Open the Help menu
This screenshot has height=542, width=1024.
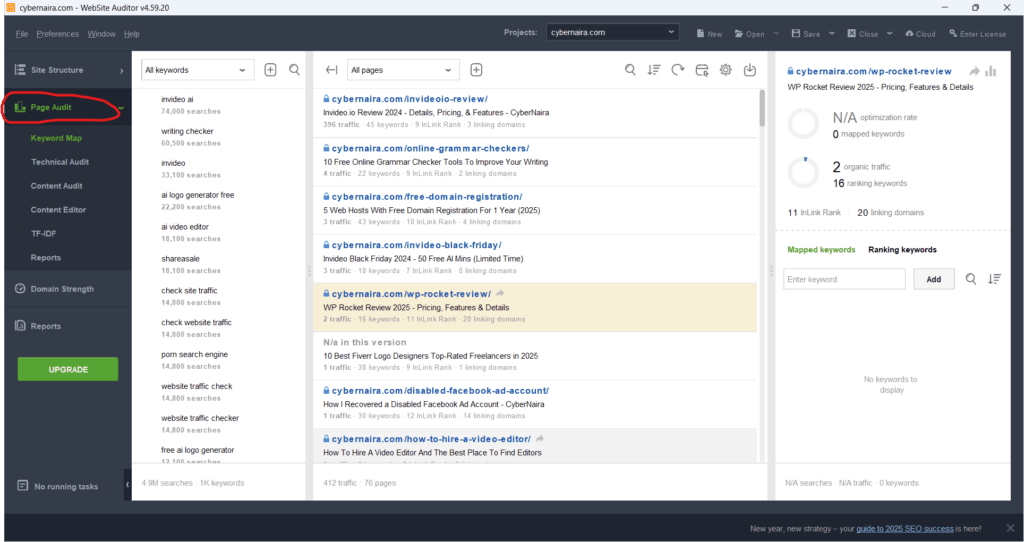coord(131,34)
